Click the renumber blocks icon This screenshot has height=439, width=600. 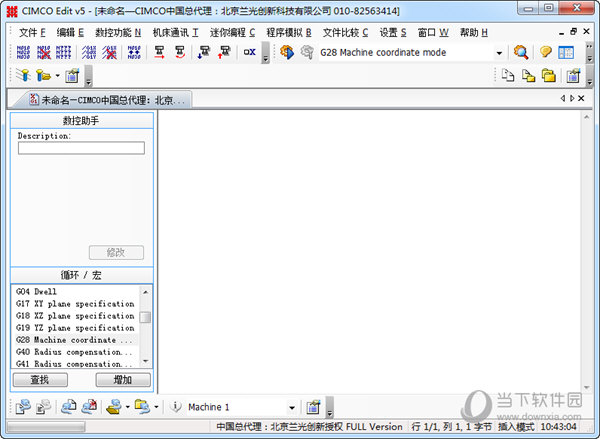pyautogui.click(x=24, y=52)
